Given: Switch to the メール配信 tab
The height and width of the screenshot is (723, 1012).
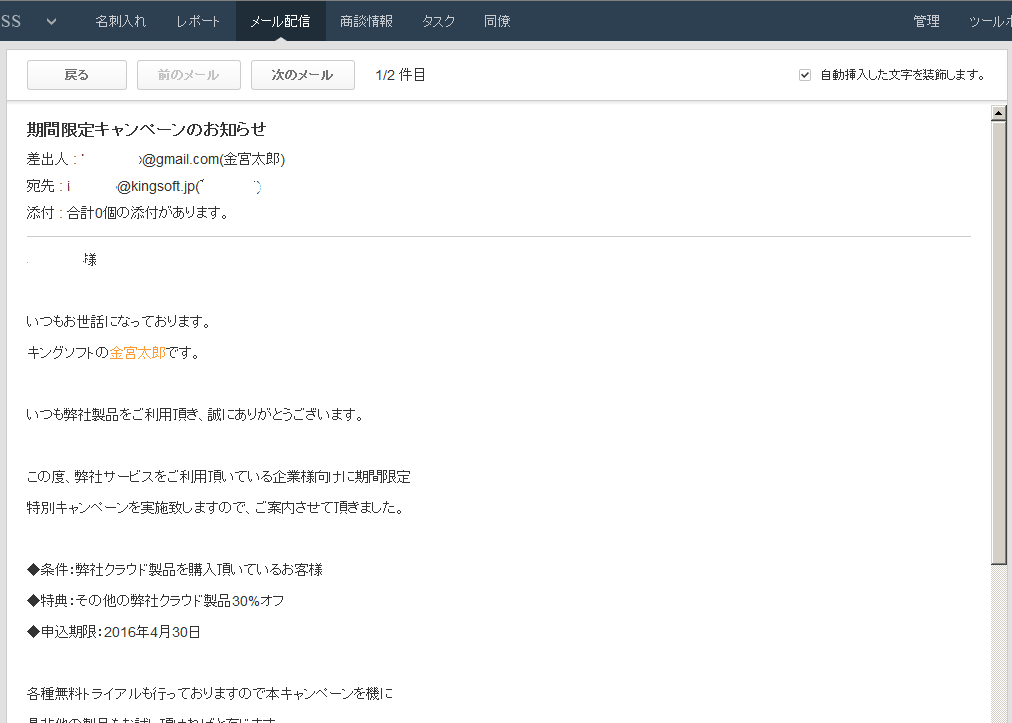Looking at the screenshot, I should pyautogui.click(x=280, y=20).
